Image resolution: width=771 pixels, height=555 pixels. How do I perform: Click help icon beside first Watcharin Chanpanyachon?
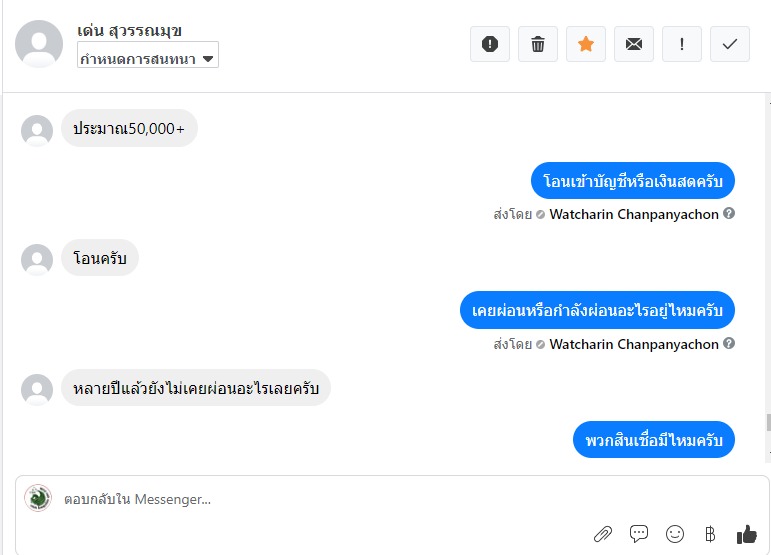pyautogui.click(x=729, y=213)
